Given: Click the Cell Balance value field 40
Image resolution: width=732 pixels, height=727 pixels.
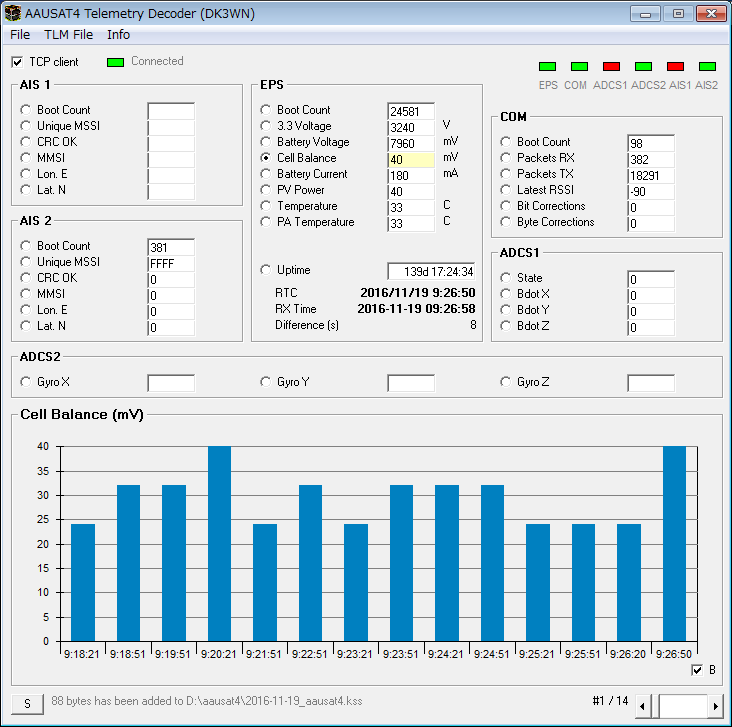Looking at the screenshot, I should (411, 160).
